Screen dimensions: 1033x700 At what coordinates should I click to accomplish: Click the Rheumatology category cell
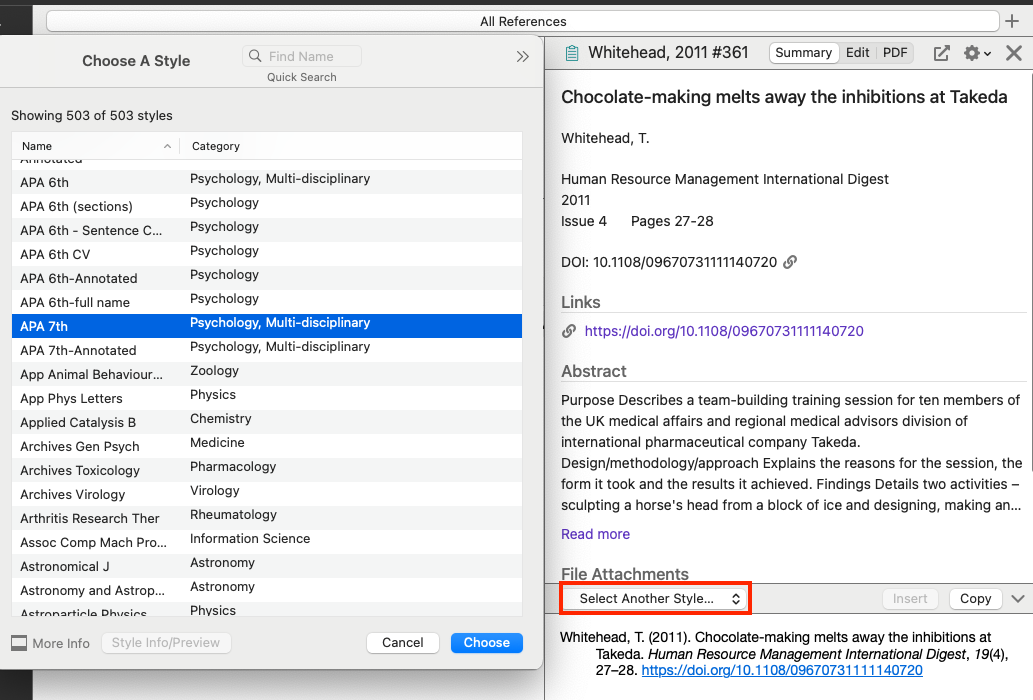pyautogui.click(x=233, y=515)
